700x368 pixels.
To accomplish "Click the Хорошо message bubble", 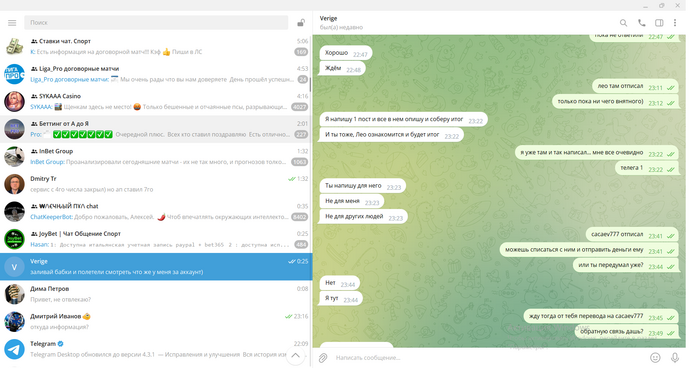I will [346, 53].
